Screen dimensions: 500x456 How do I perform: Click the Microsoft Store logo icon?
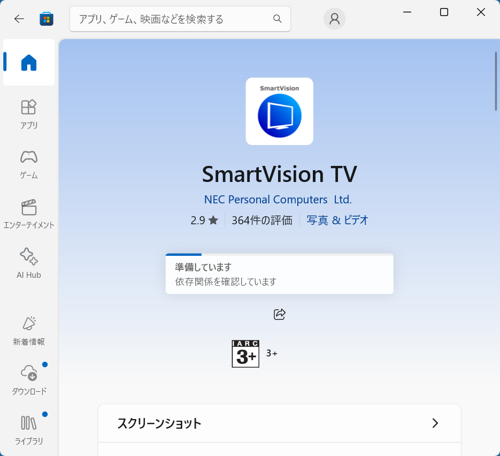46,19
